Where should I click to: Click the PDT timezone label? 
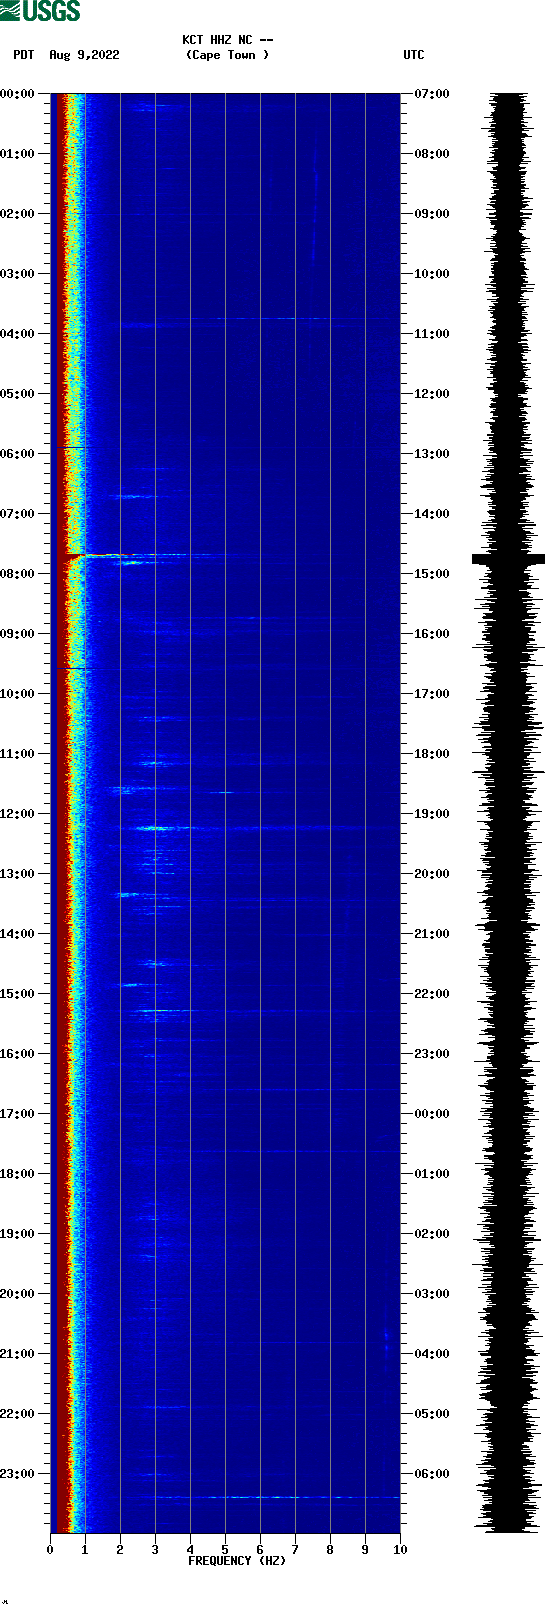(x=24, y=55)
